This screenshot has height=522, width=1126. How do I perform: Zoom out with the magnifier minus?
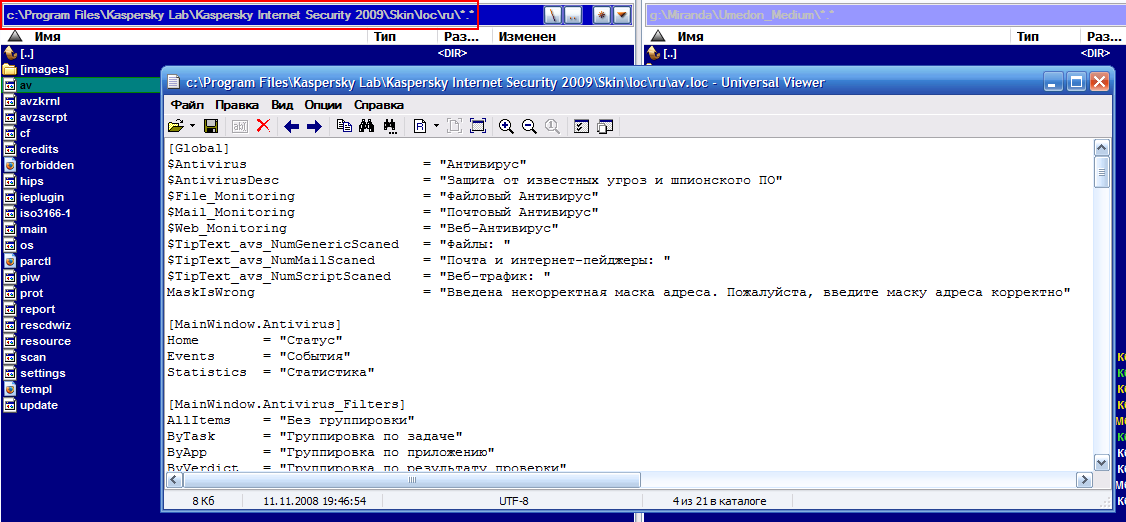[529, 126]
